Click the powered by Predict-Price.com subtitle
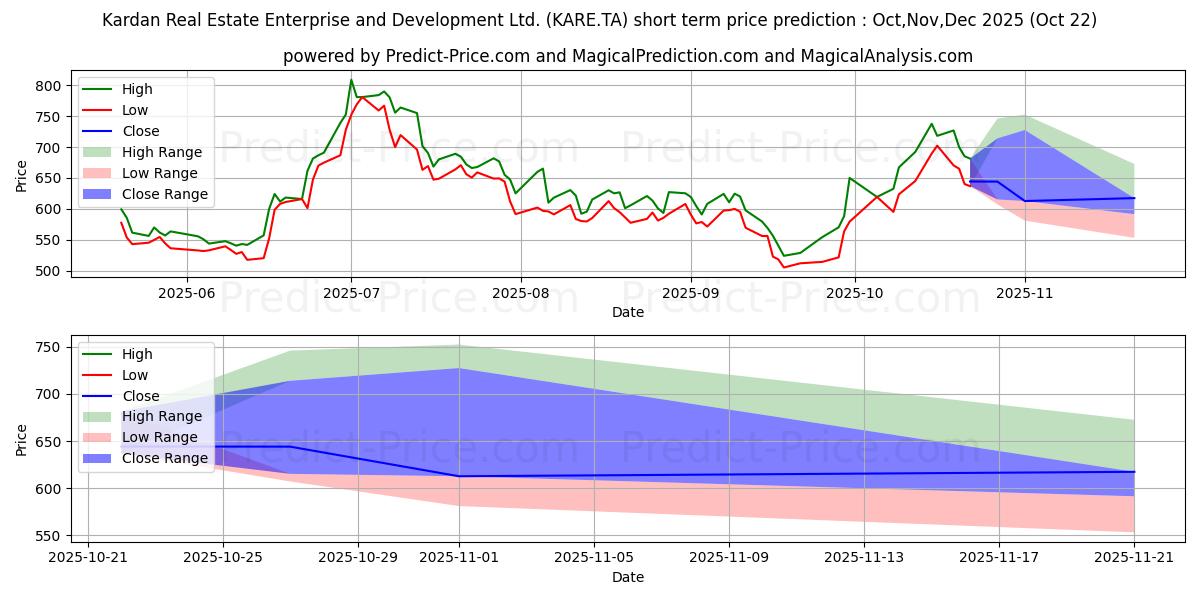The image size is (1200, 600). [x=627, y=56]
